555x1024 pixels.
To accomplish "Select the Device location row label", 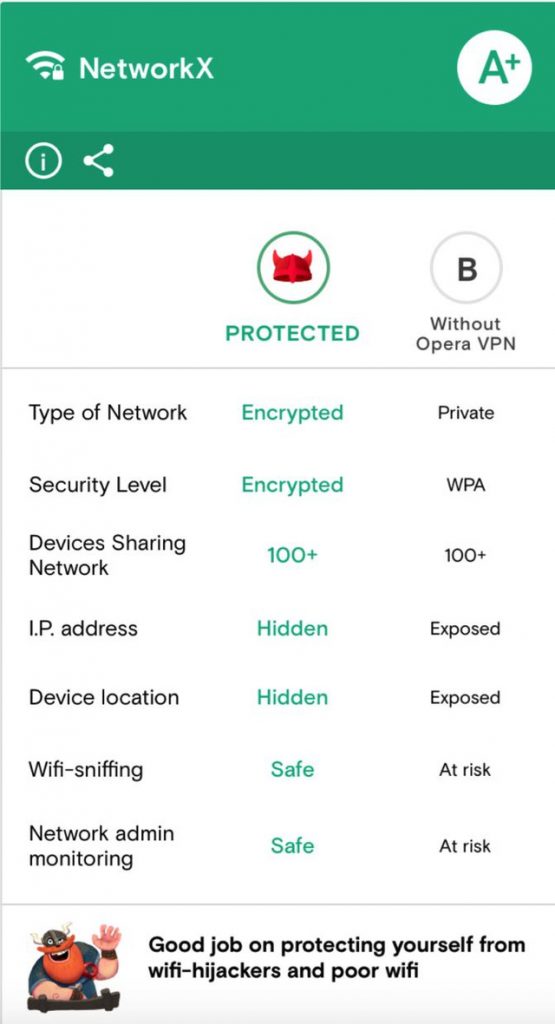I will [104, 697].
